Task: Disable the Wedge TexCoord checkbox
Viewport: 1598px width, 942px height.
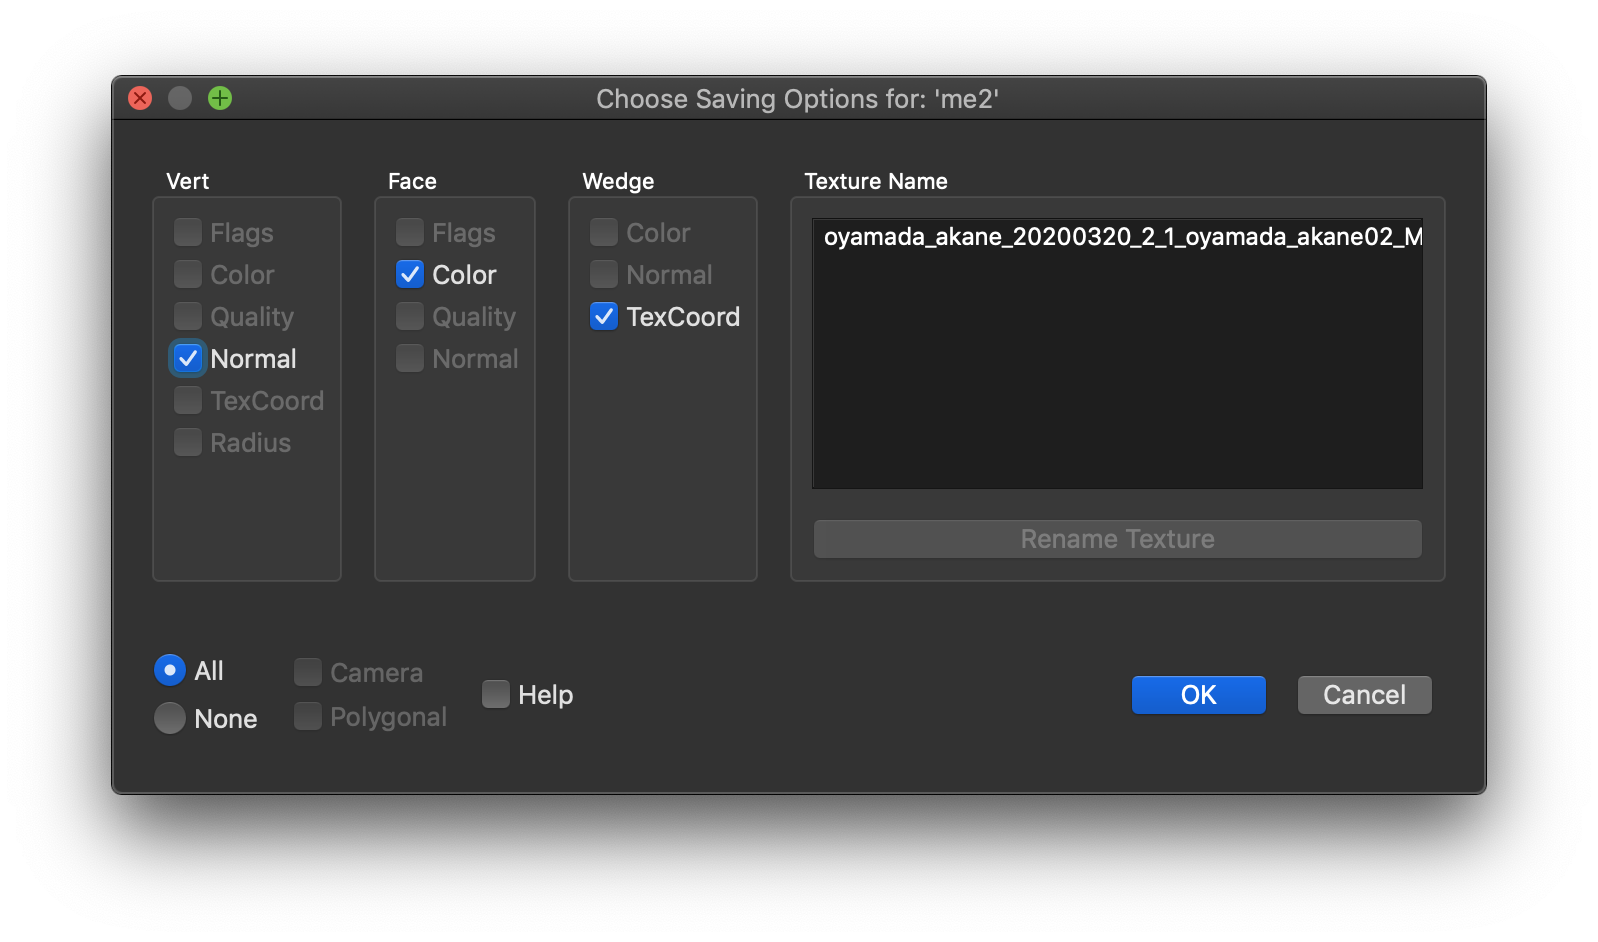Action: [604, 317]
